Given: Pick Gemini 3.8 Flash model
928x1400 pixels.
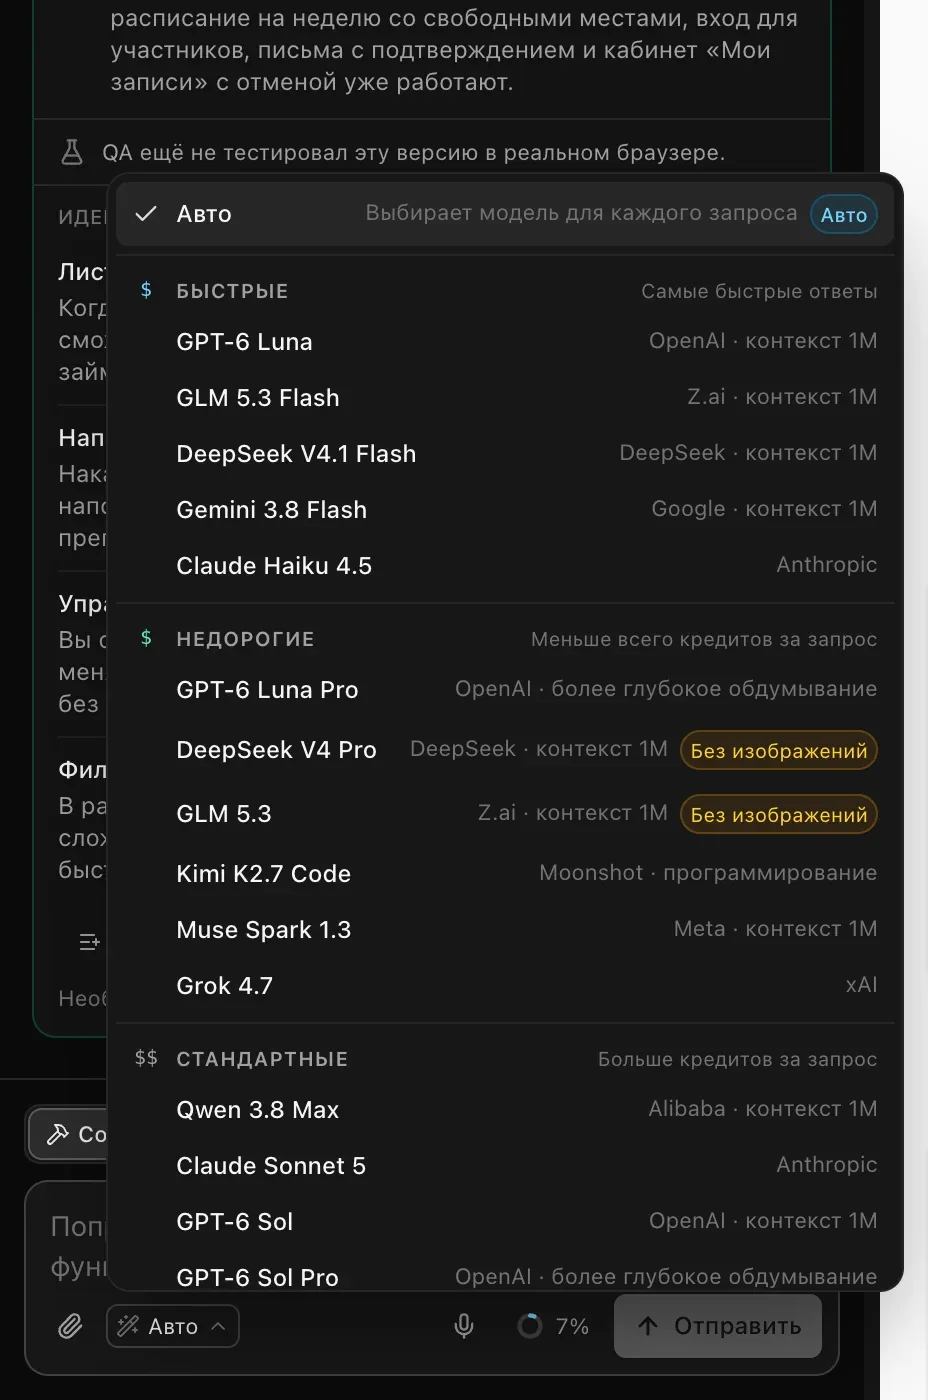Looking at the screenshot, I should [505, 510].
